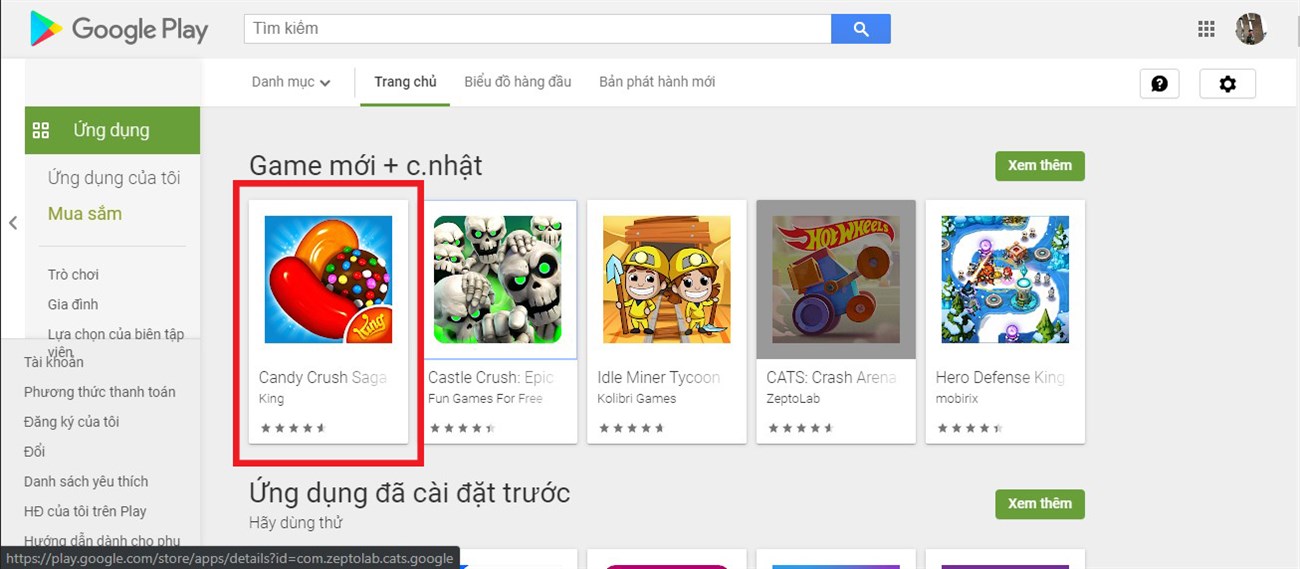Screen dimensions: 1300x569
Task: Open the Hero Defense King icon
Action: [1005, 280]
